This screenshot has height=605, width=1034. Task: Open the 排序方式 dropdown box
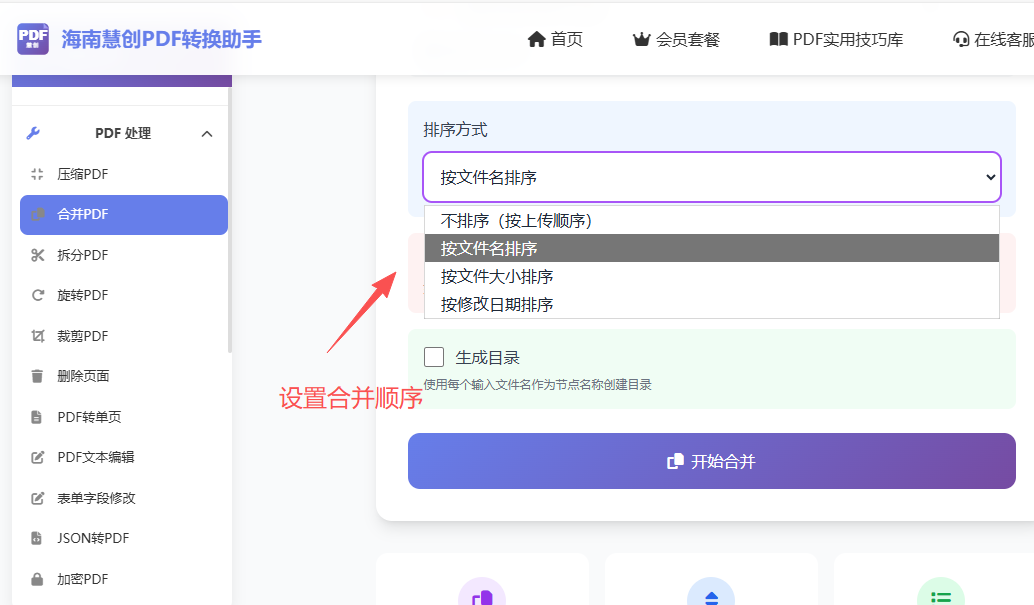pyautogui.click(x=712, y=177)
